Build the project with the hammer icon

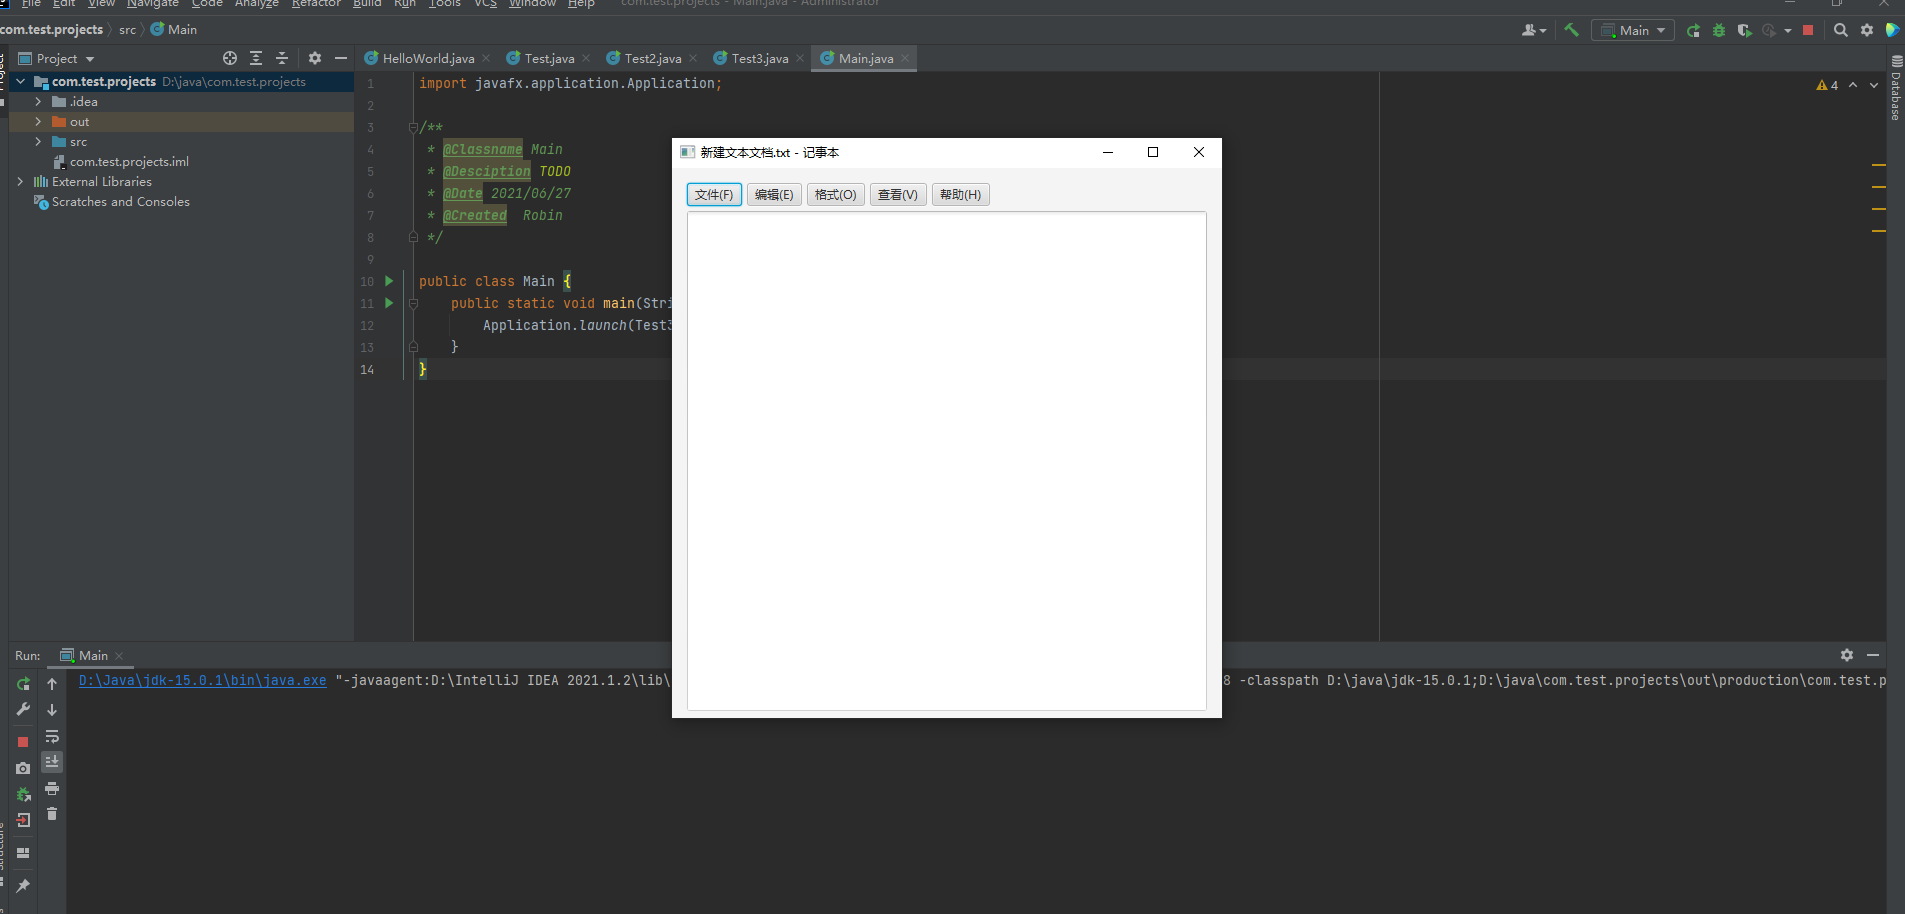(1572, 30)
